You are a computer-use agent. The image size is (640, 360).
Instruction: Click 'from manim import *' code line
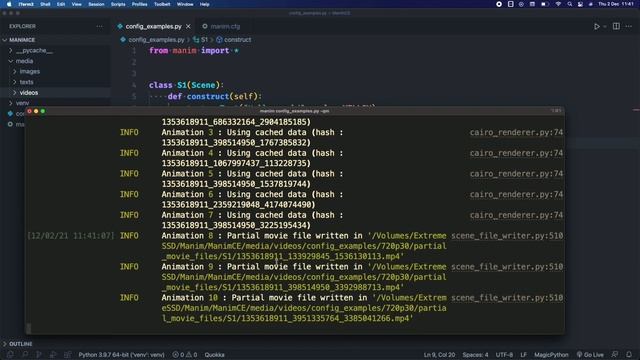point(194,51)
